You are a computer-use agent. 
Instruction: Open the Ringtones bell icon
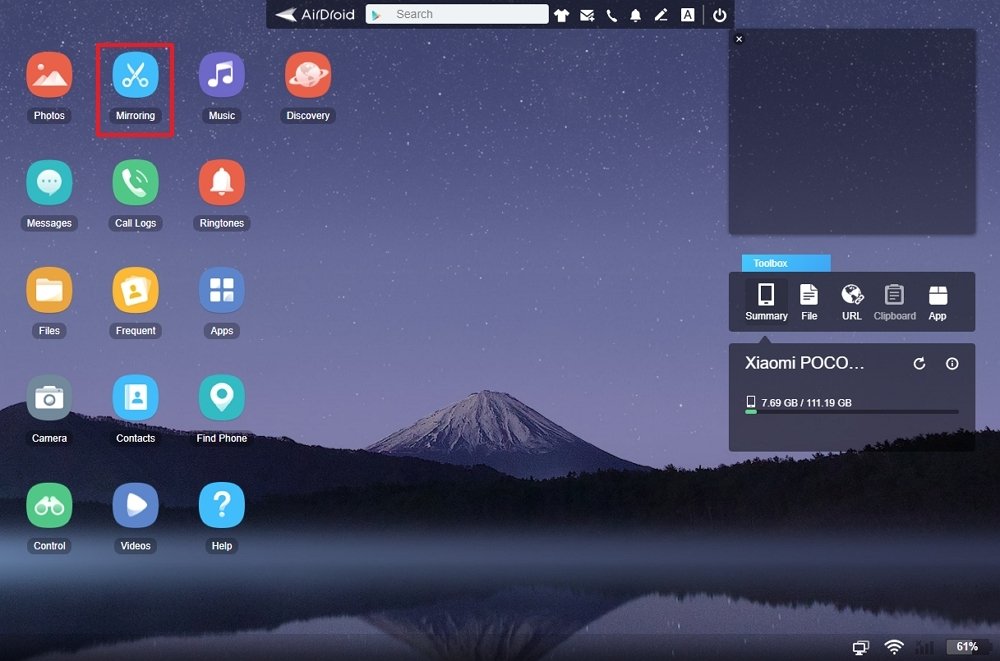pos(221,182)
